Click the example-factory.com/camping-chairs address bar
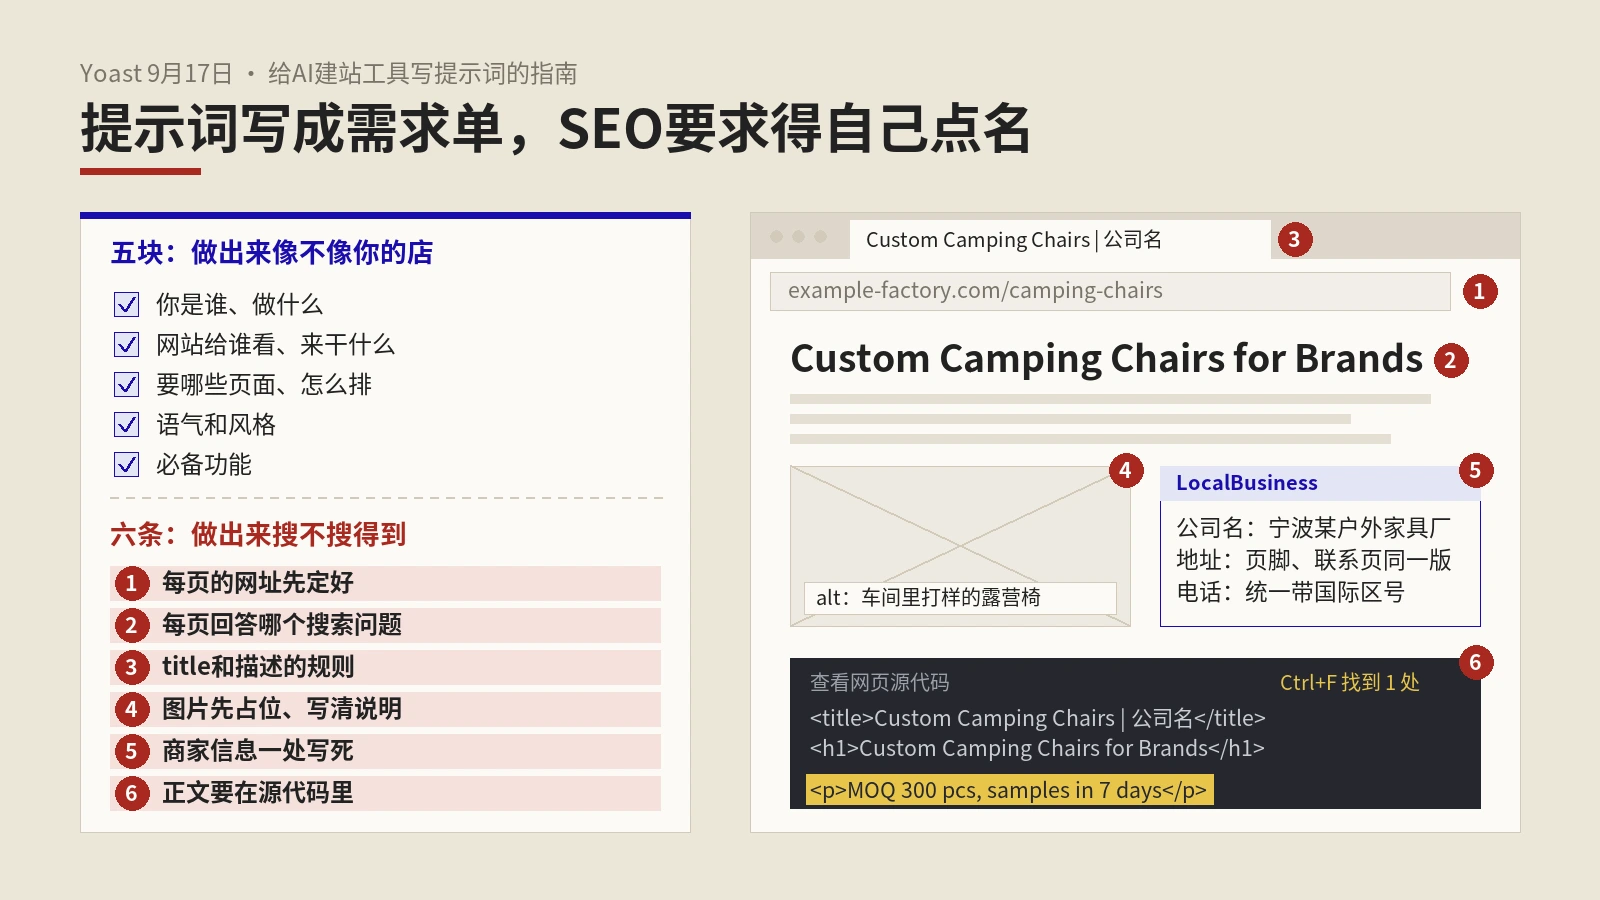The width and height of the screenshot is (1600, 900). pyautogui.click(x=1110, y=291)
